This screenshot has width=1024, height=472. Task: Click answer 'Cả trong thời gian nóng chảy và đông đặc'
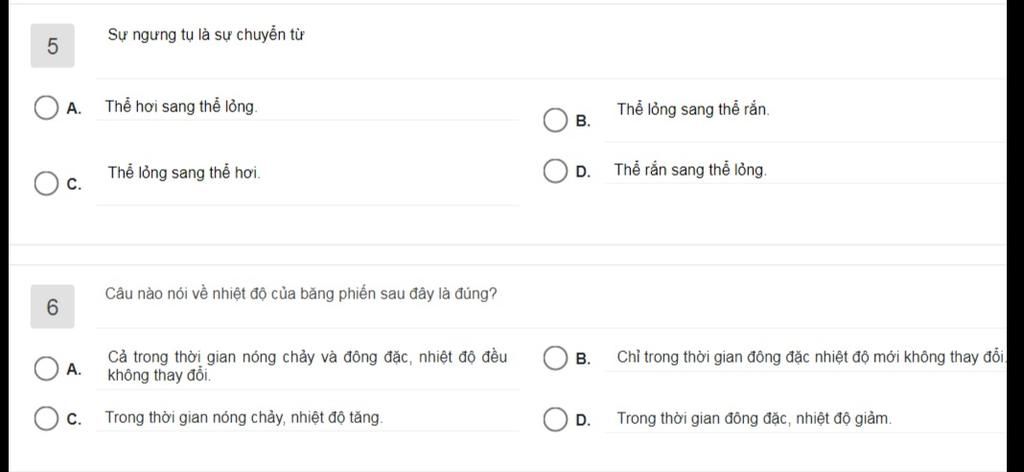coord(307,366)
